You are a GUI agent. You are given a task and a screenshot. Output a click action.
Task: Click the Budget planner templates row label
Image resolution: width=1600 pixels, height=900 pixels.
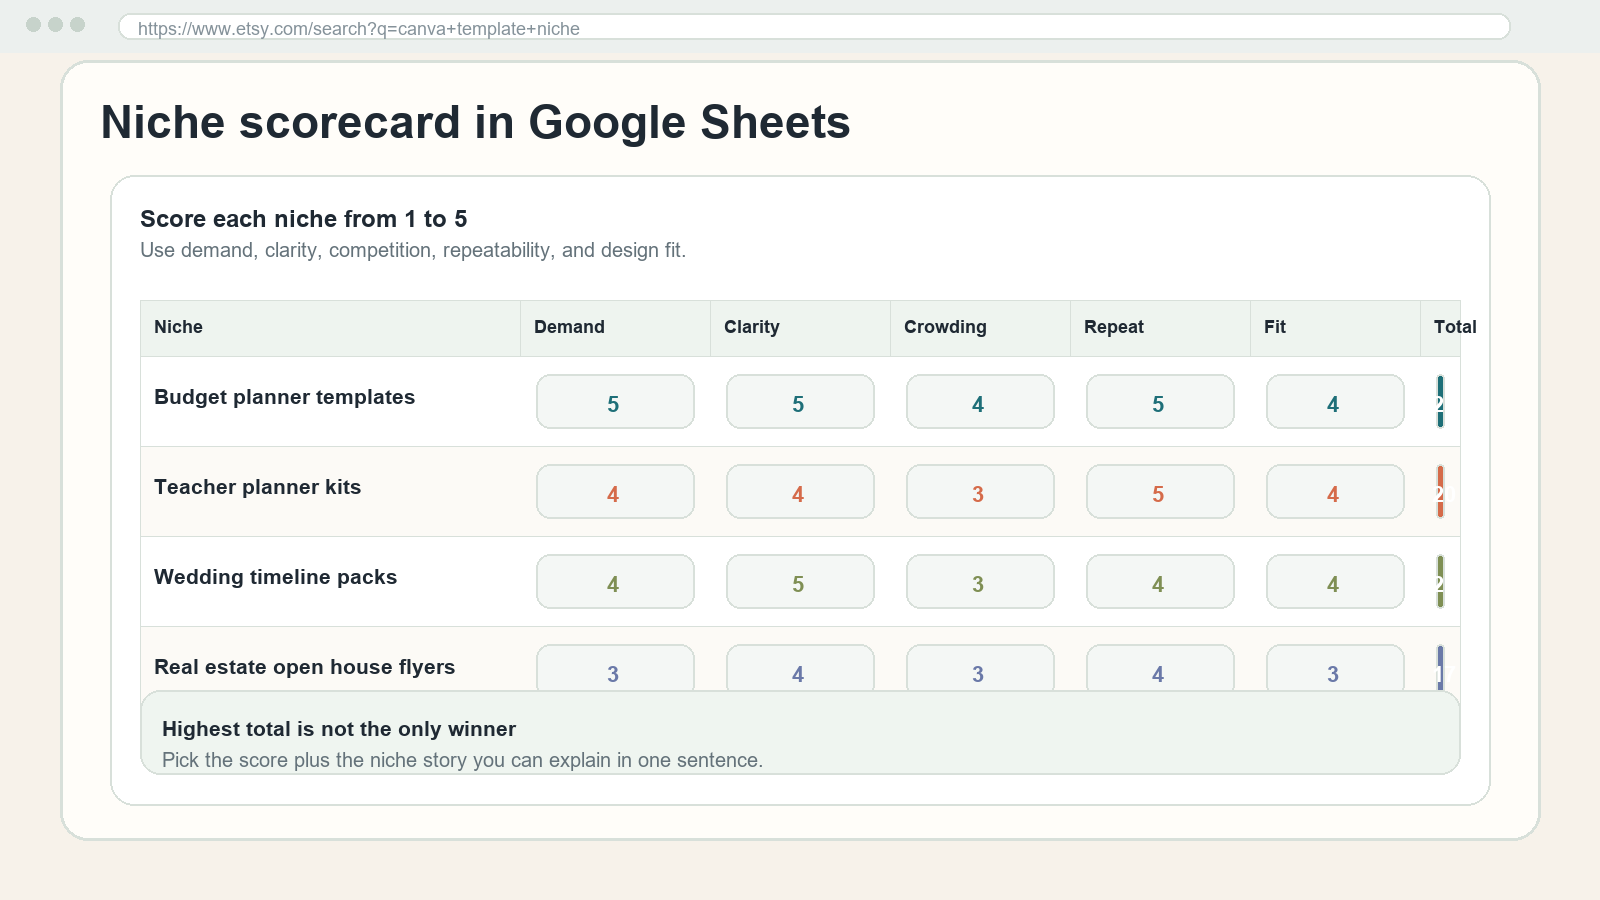tap(284, 397)
